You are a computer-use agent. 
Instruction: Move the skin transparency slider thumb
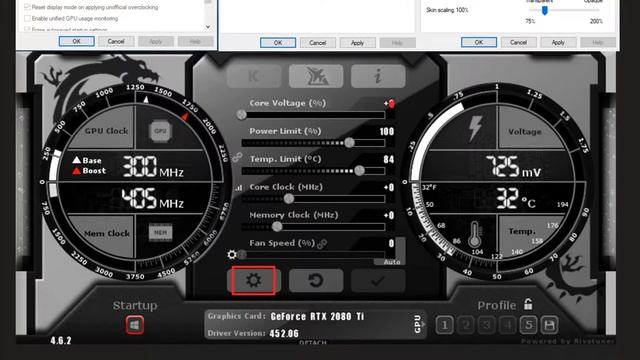[x=544, y=10]
